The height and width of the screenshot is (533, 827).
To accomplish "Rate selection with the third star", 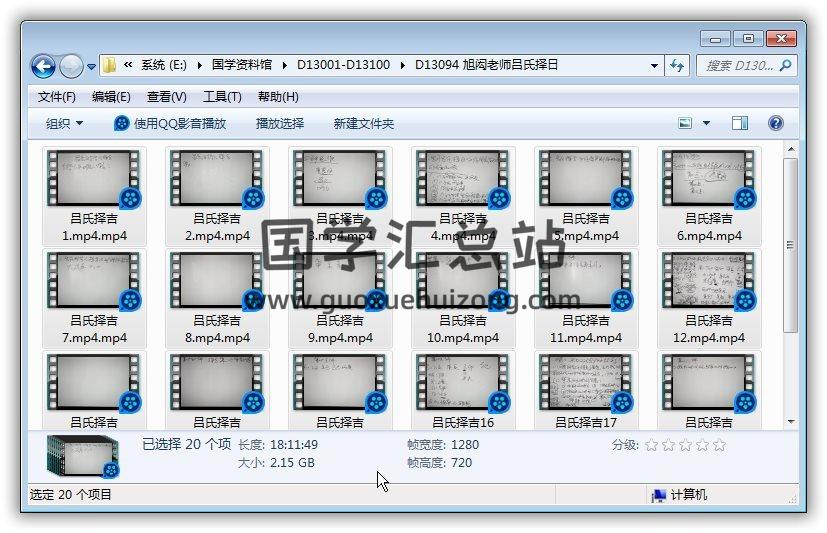I will 685,445.
